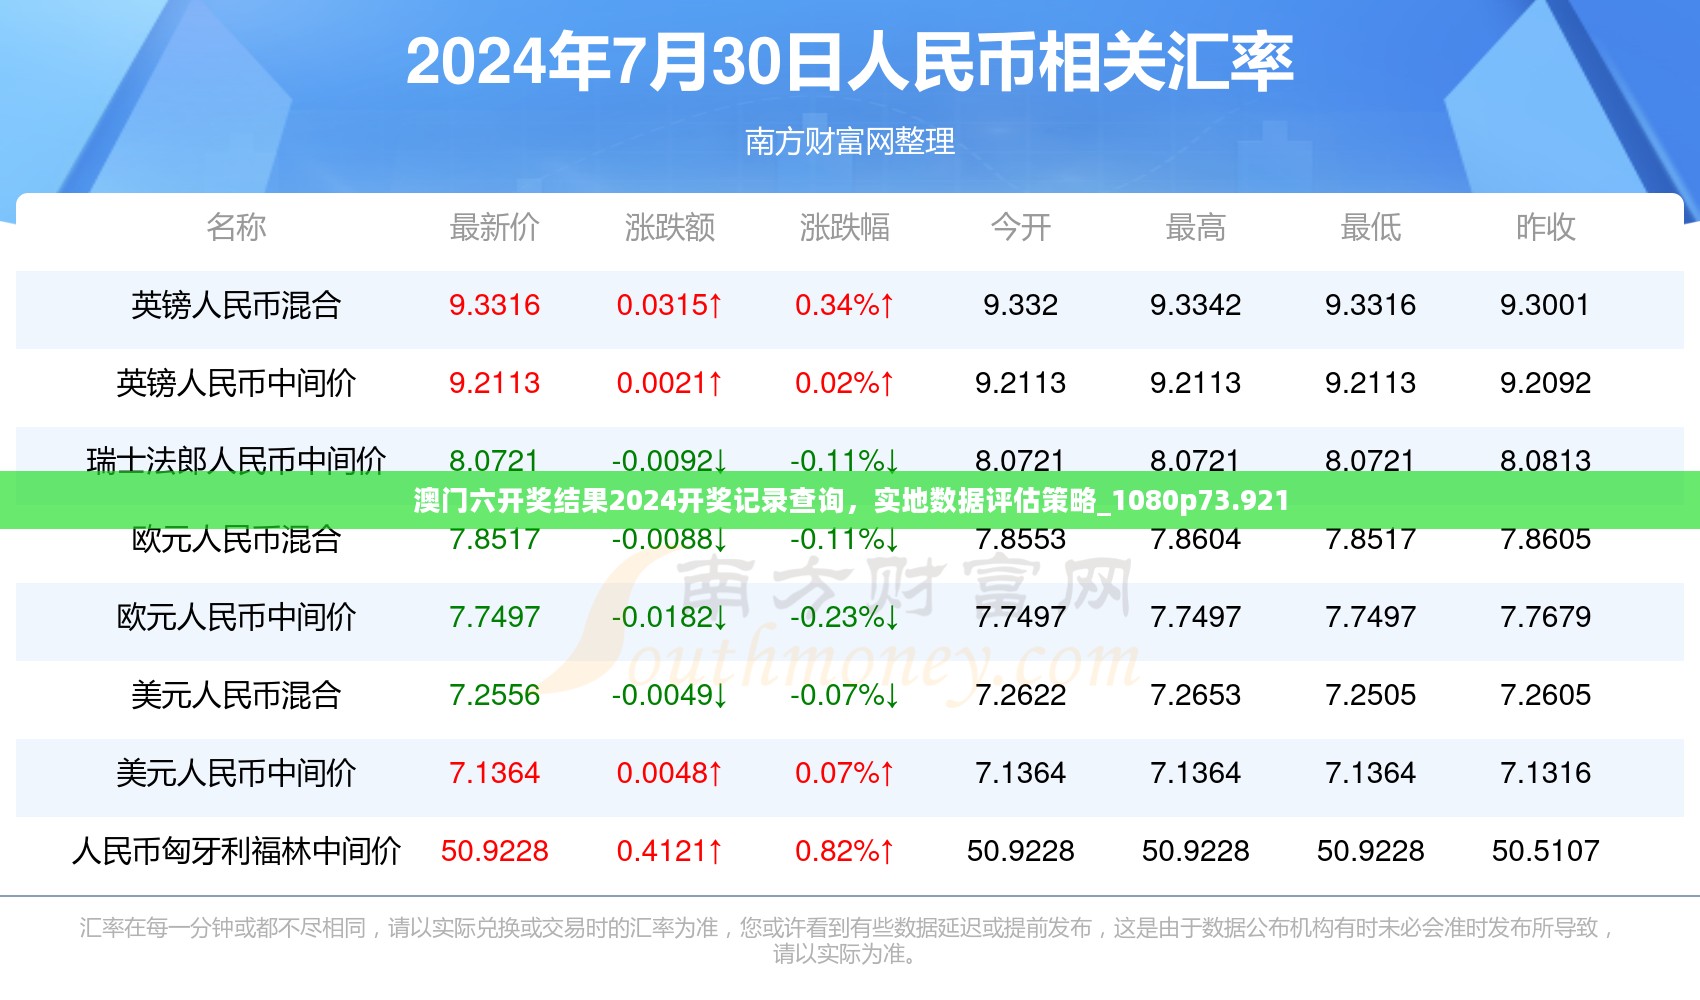Click the opening value 7.2622
Screen dimensions: 1700x1000
[x=1020, y=695]
